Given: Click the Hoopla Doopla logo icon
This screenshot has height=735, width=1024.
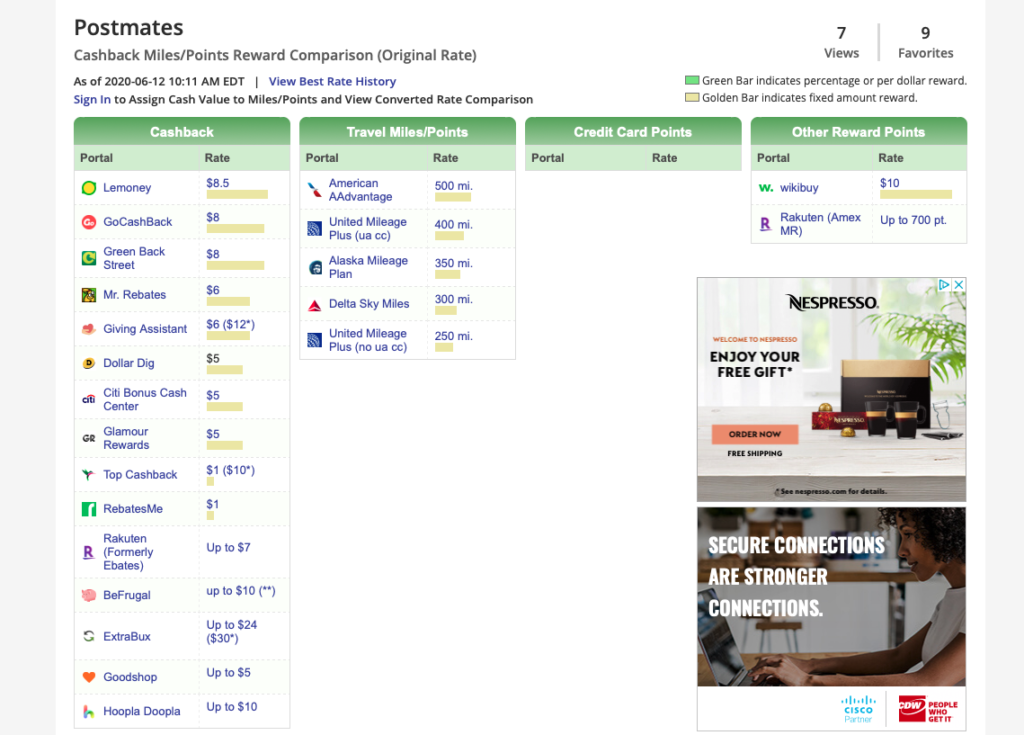Looking at the screenshot, I should [89, 711].
